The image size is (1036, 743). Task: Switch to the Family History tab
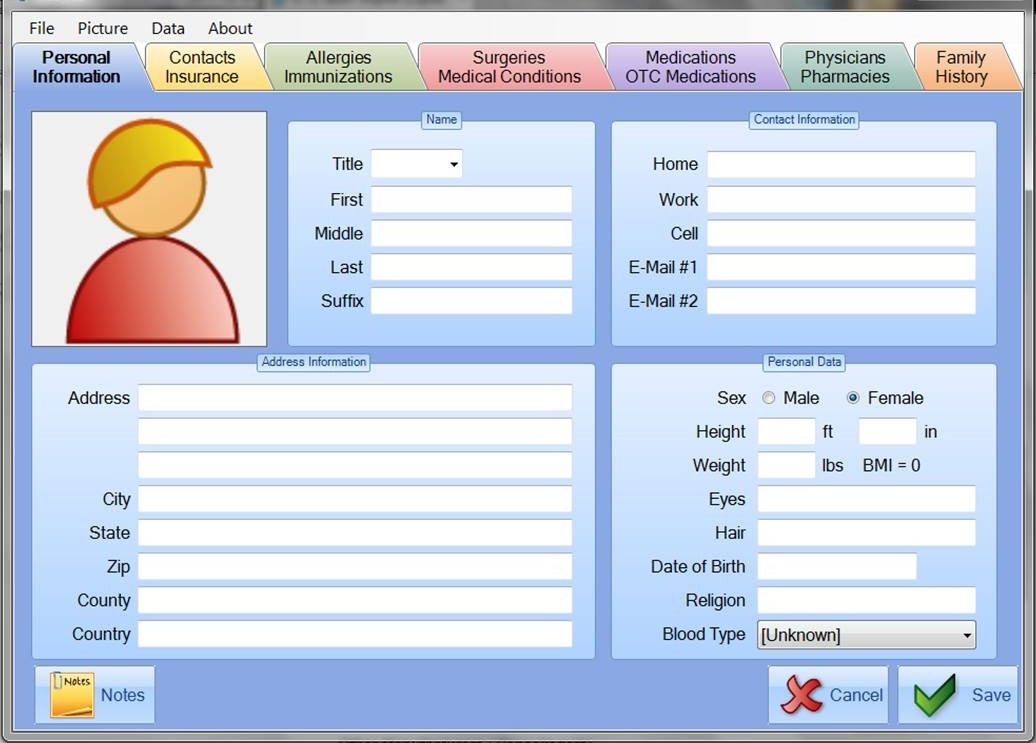959,67
